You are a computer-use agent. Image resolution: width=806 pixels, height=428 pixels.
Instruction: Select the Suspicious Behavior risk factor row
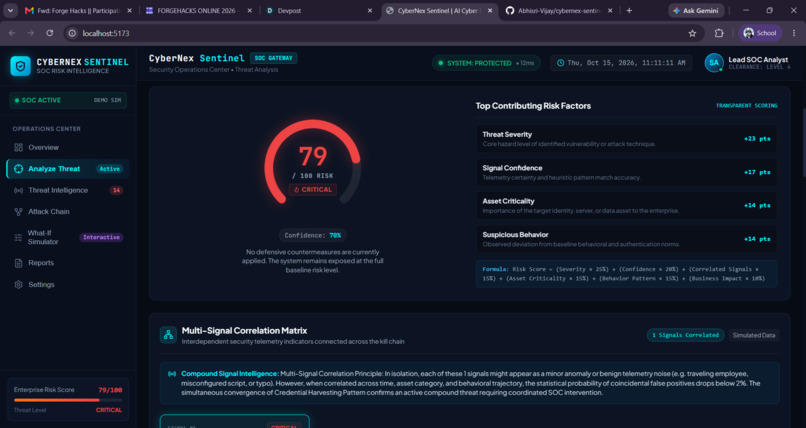coord(626,239)
